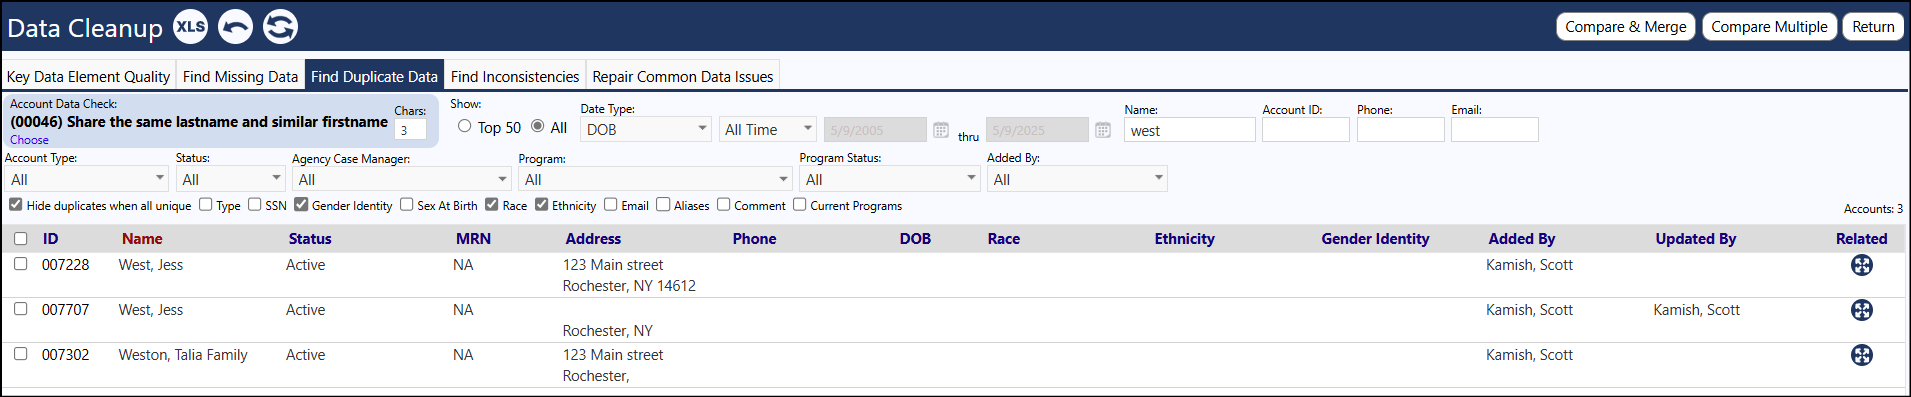Click the address Rochester, NY 14612

[629, 286]
